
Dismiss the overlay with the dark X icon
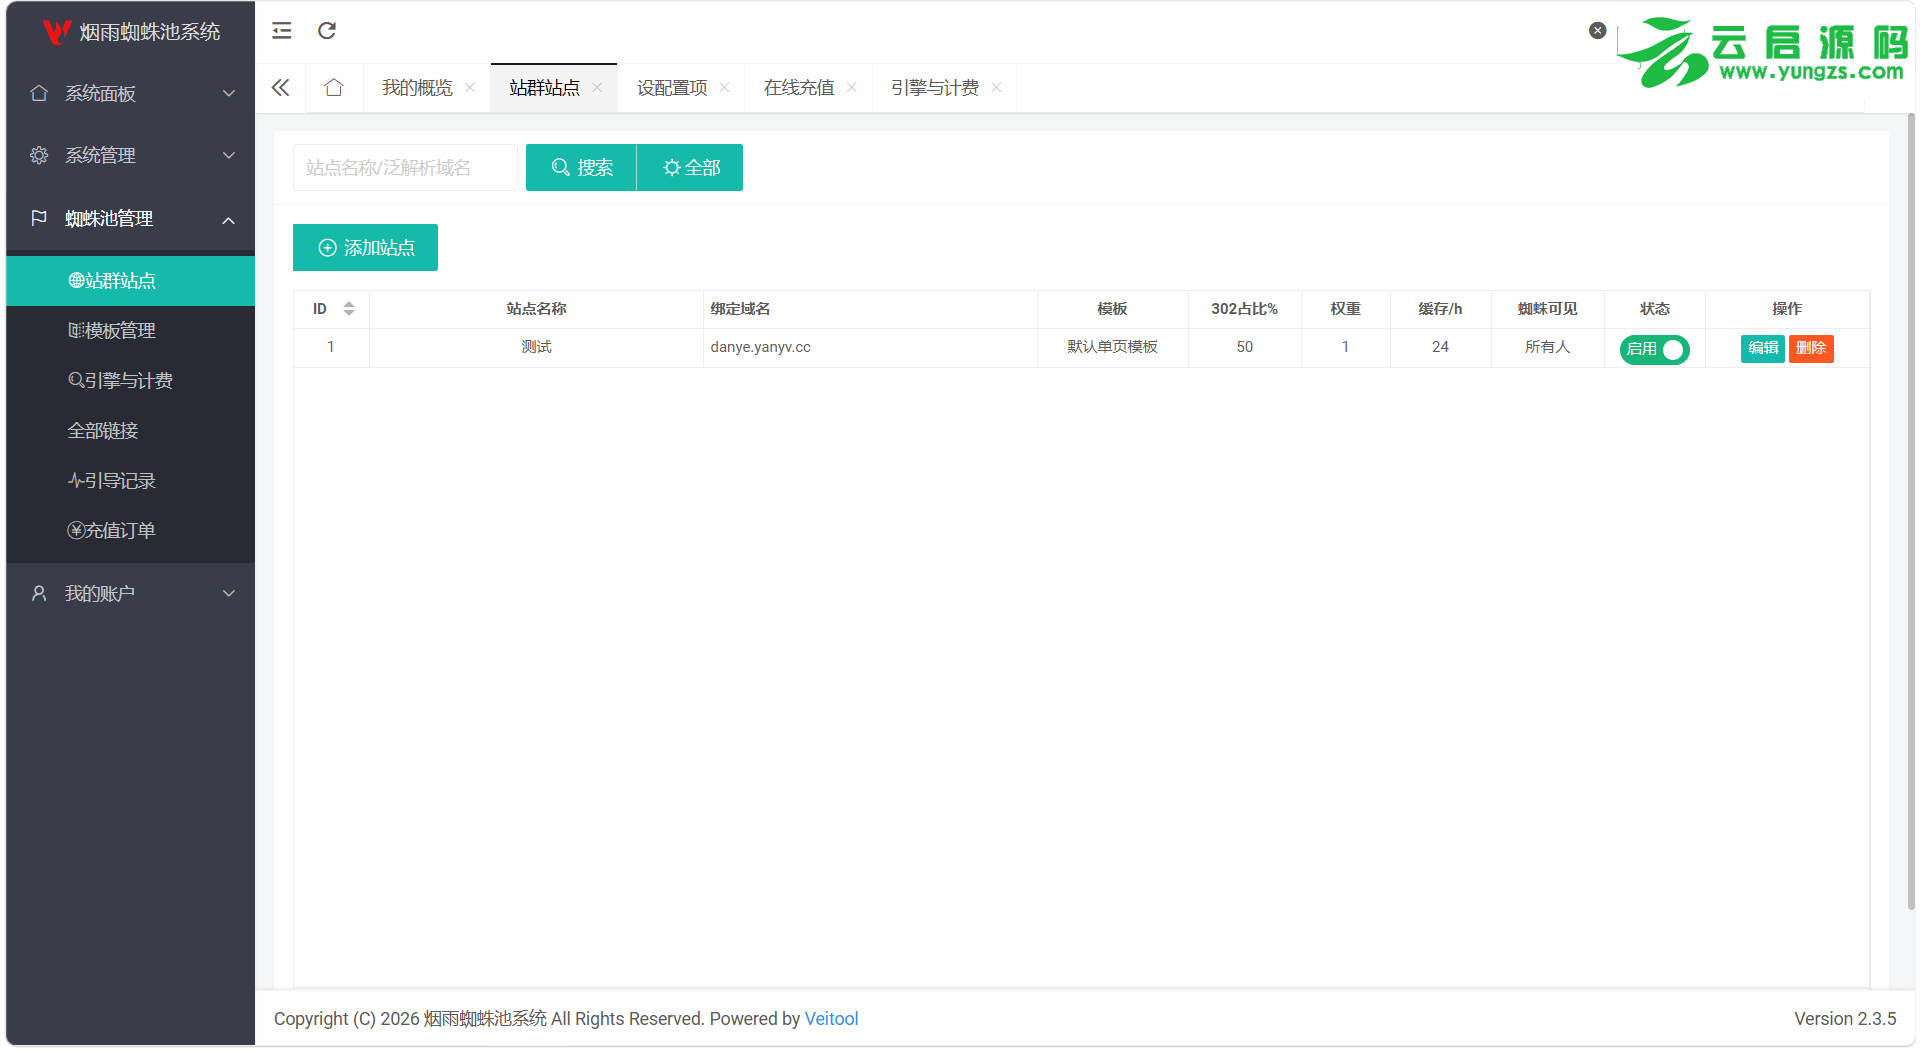[1598, 31]
